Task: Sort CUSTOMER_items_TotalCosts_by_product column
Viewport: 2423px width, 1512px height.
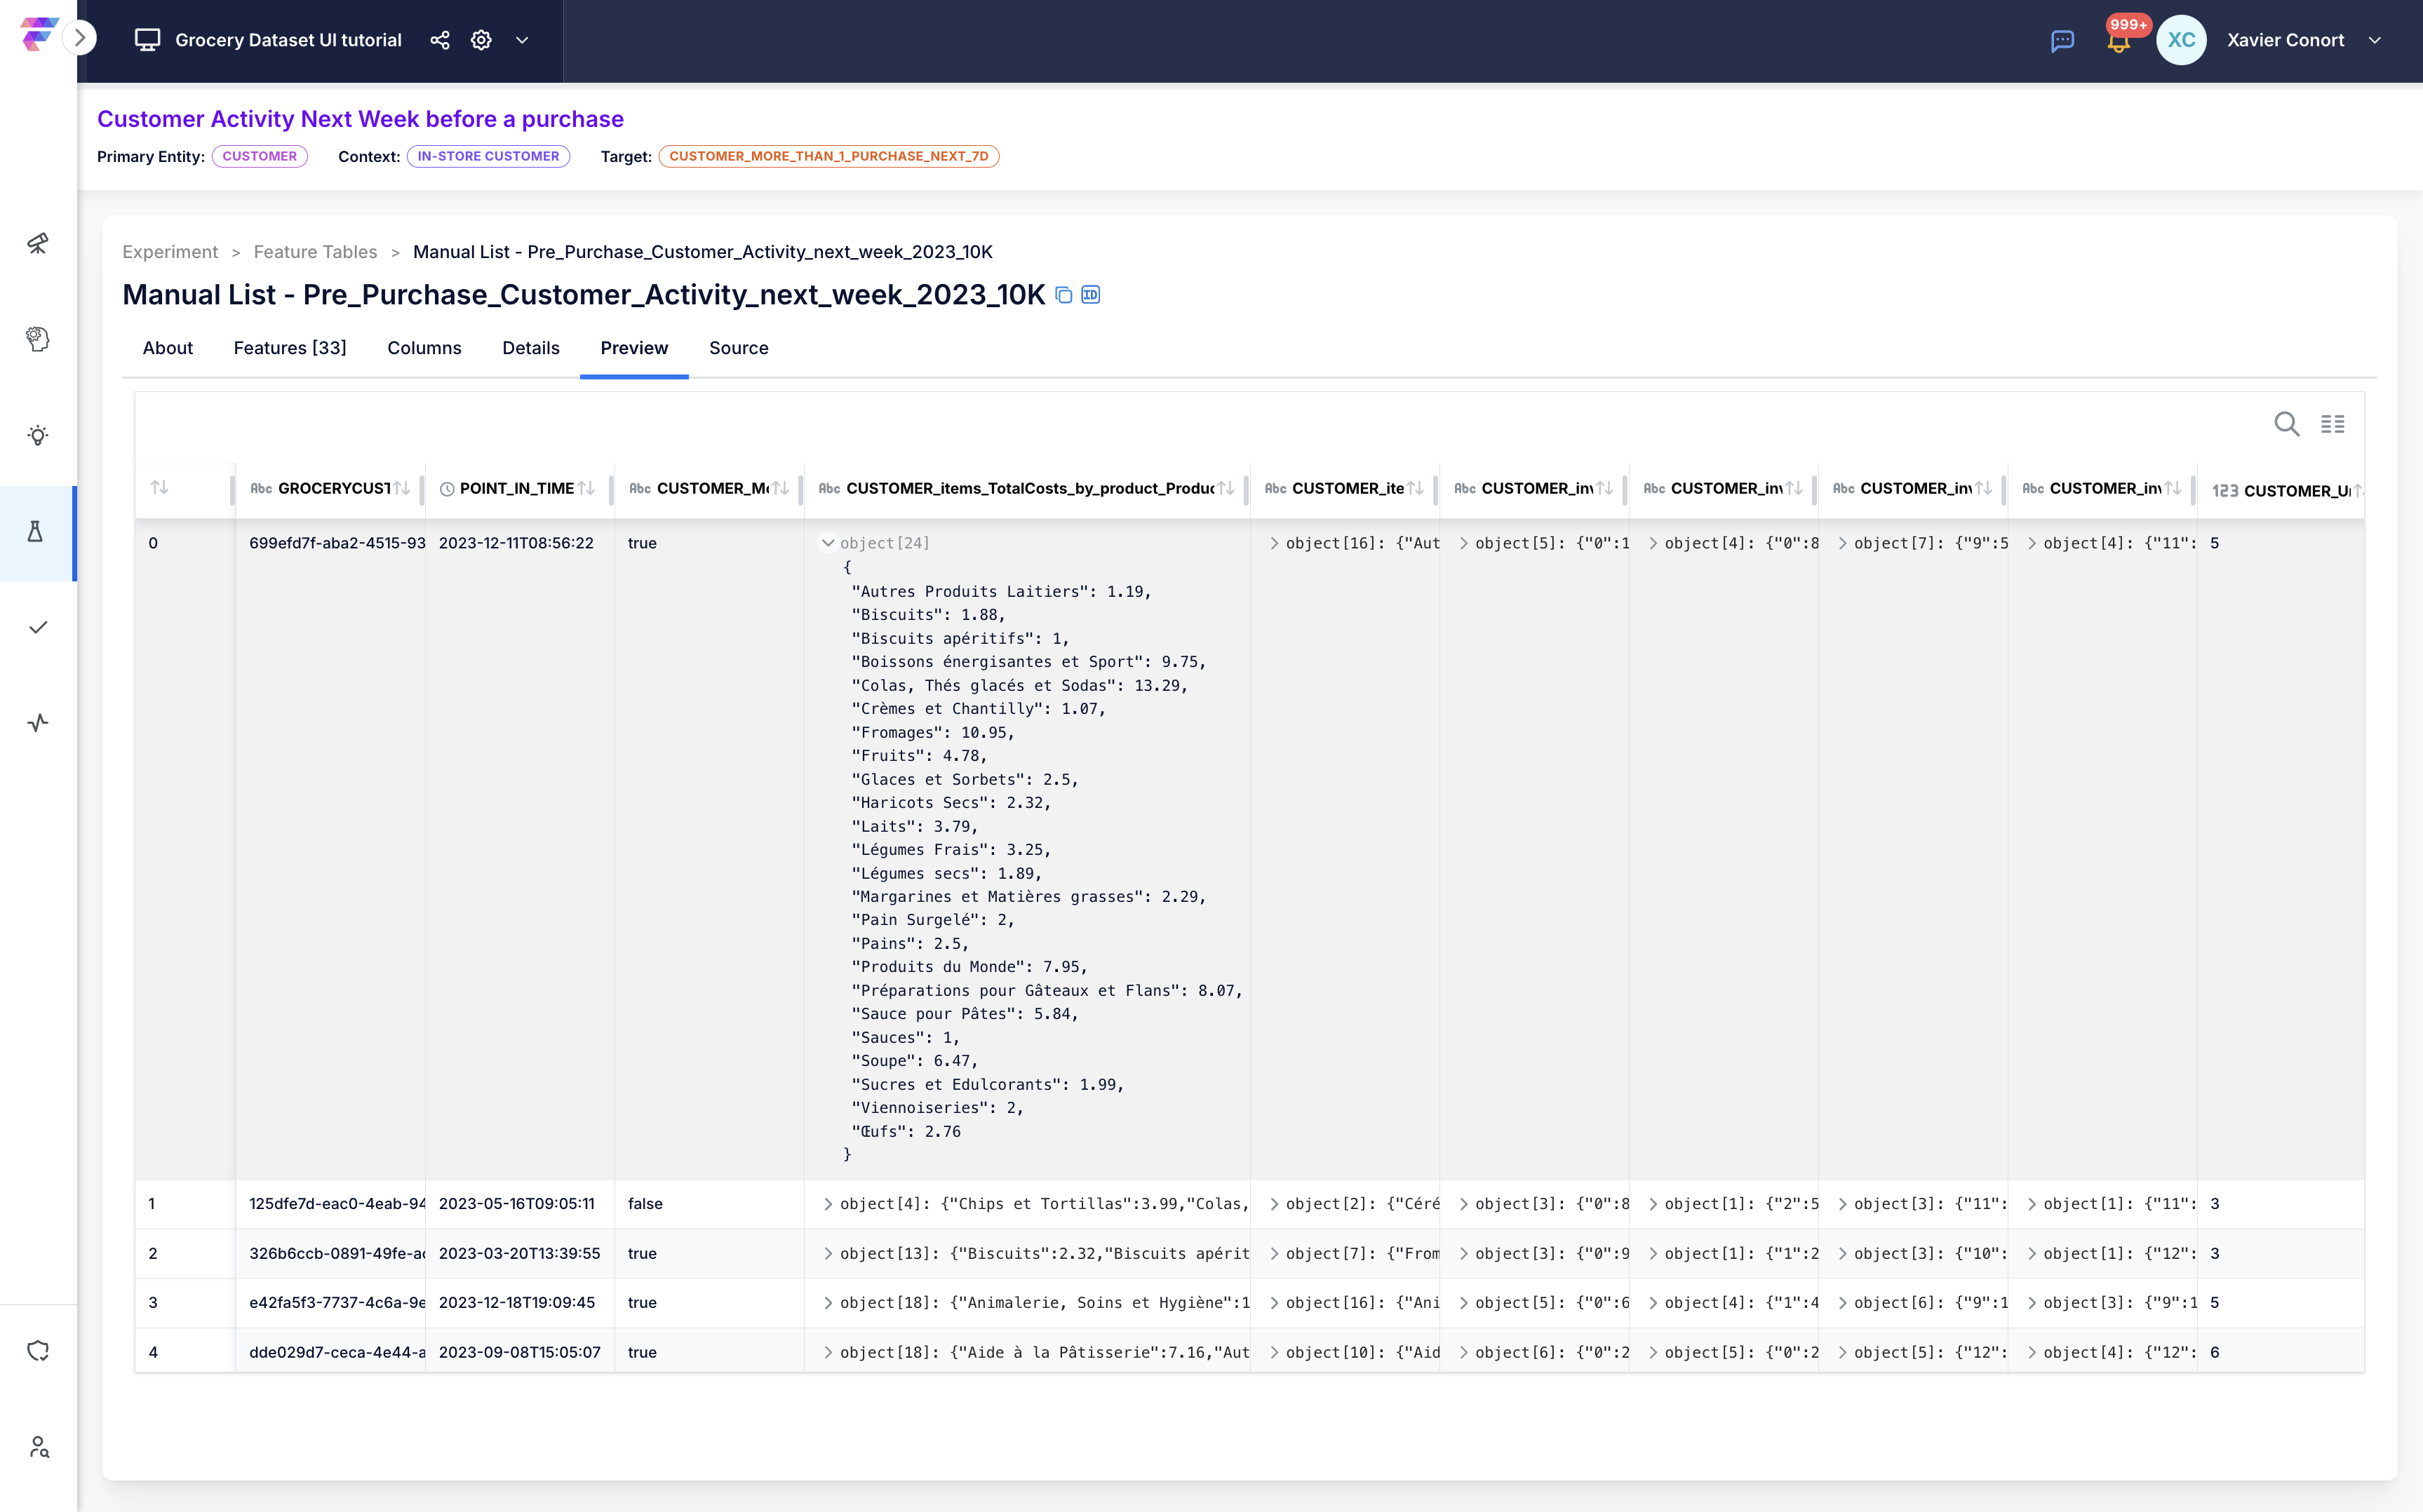Action: coord(1226,488)
